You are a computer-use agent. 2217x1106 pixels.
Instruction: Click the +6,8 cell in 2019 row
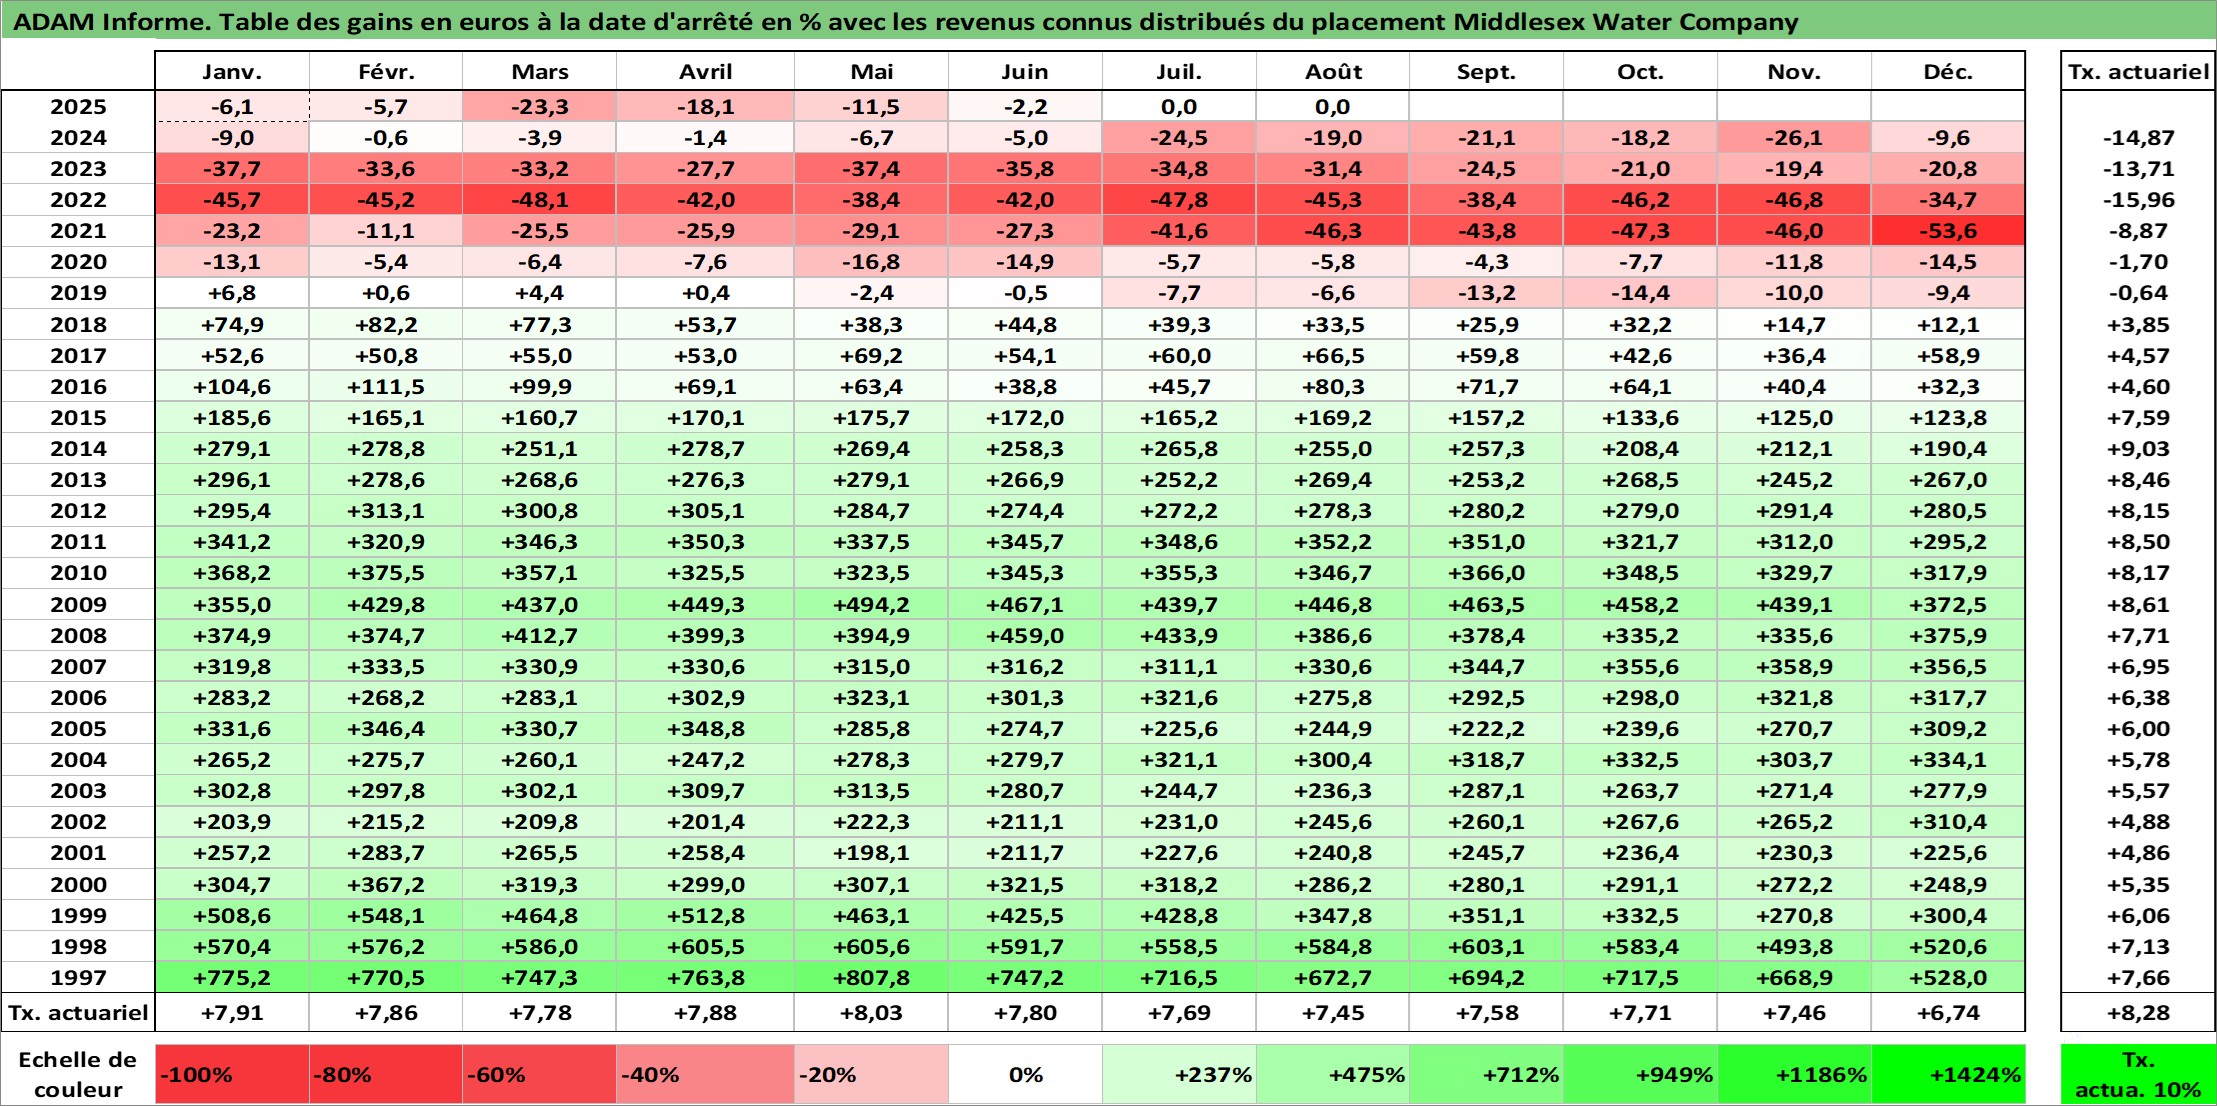coord(232,293)
